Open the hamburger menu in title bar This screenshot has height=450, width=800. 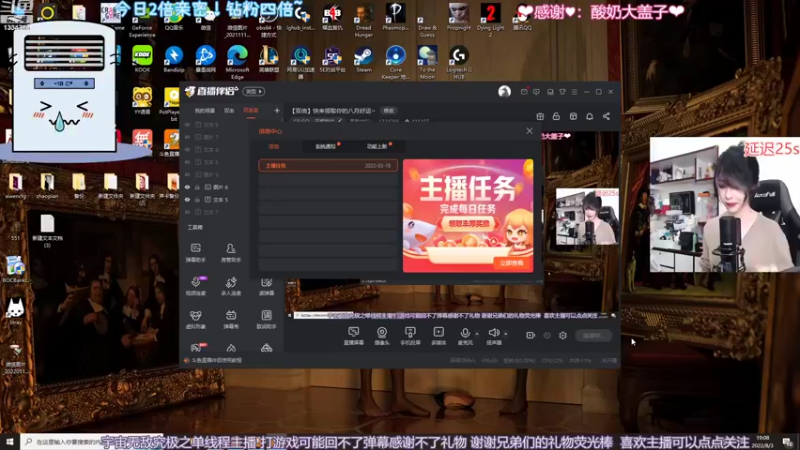[x=574, y=92]
